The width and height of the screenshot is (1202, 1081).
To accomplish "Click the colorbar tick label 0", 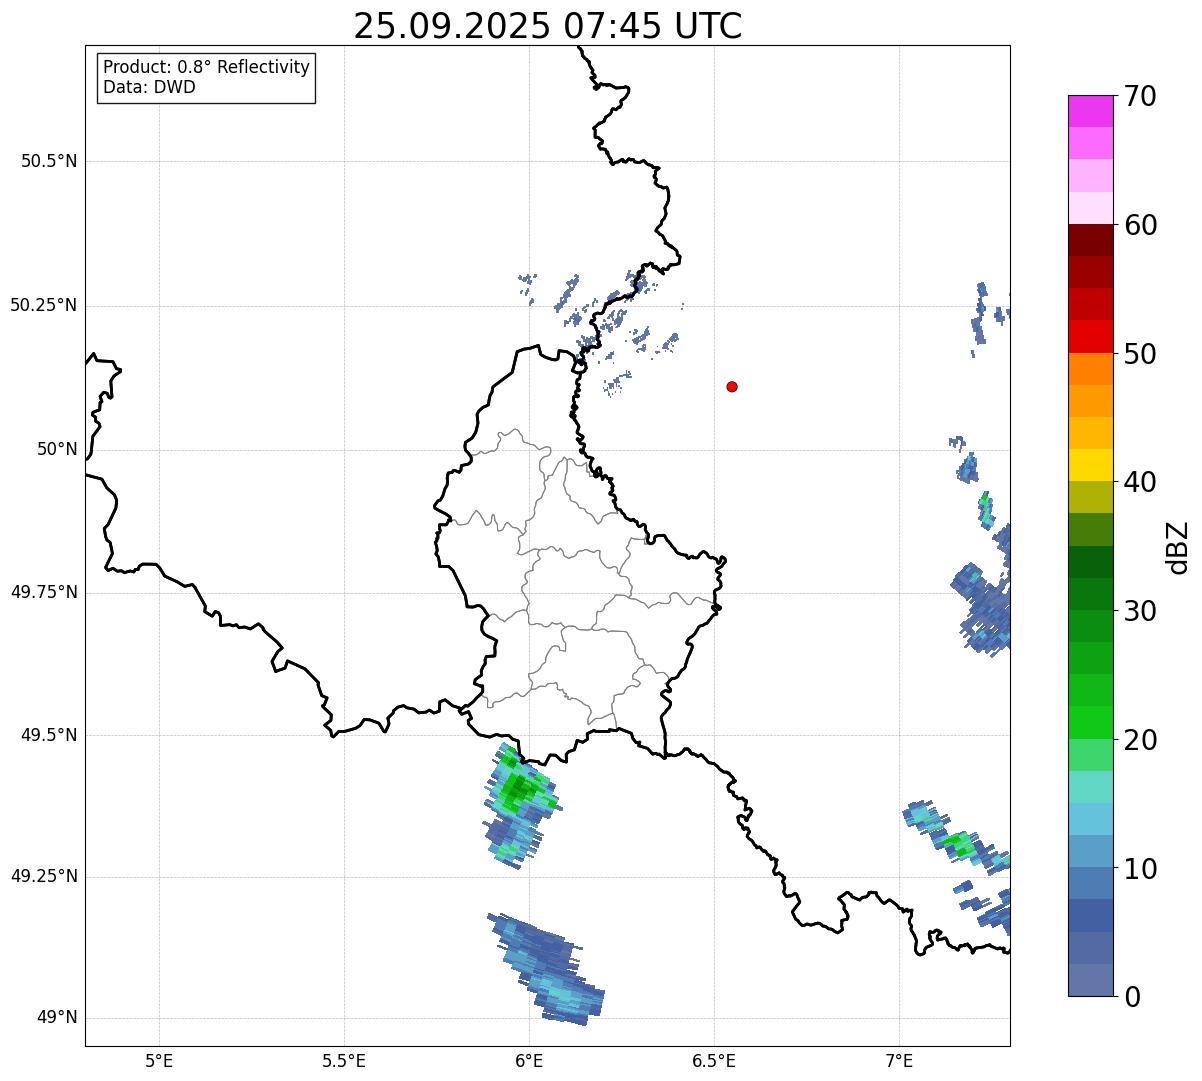I will coord(1131,997).
